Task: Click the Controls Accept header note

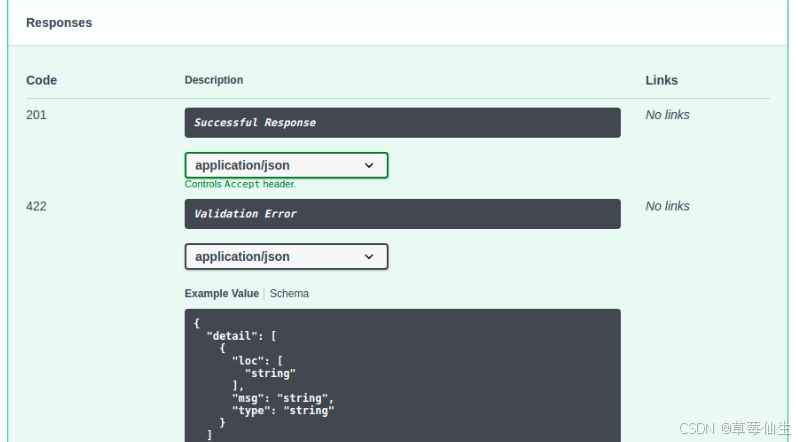Action: pos(240,184)
